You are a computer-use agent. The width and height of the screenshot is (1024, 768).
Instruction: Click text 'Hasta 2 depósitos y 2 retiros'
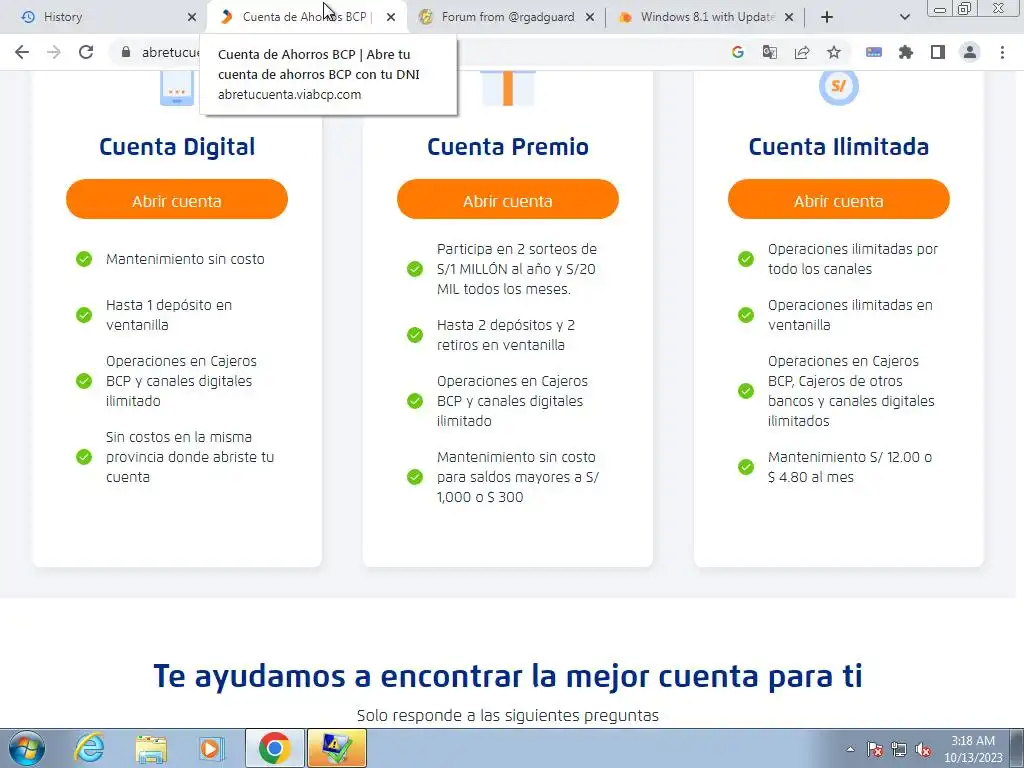pos(506,335)
